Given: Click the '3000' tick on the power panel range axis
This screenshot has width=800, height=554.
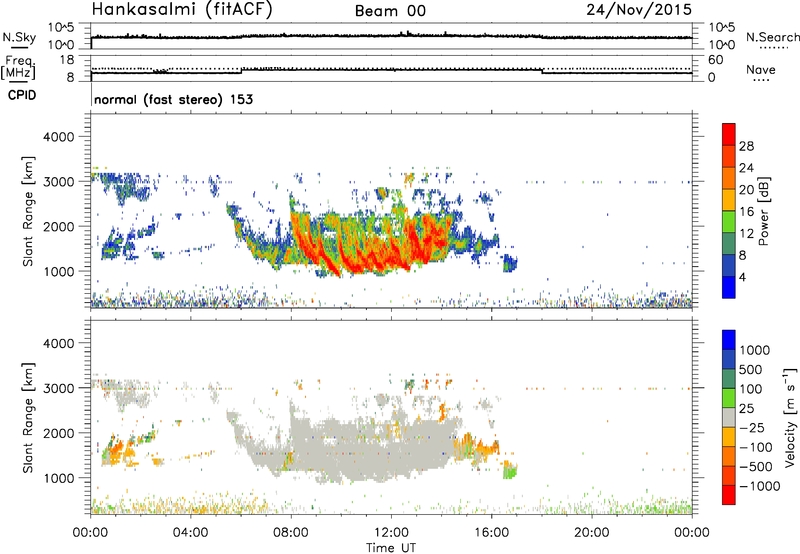Looking at the screenshot, I should [x=59, y=182].
